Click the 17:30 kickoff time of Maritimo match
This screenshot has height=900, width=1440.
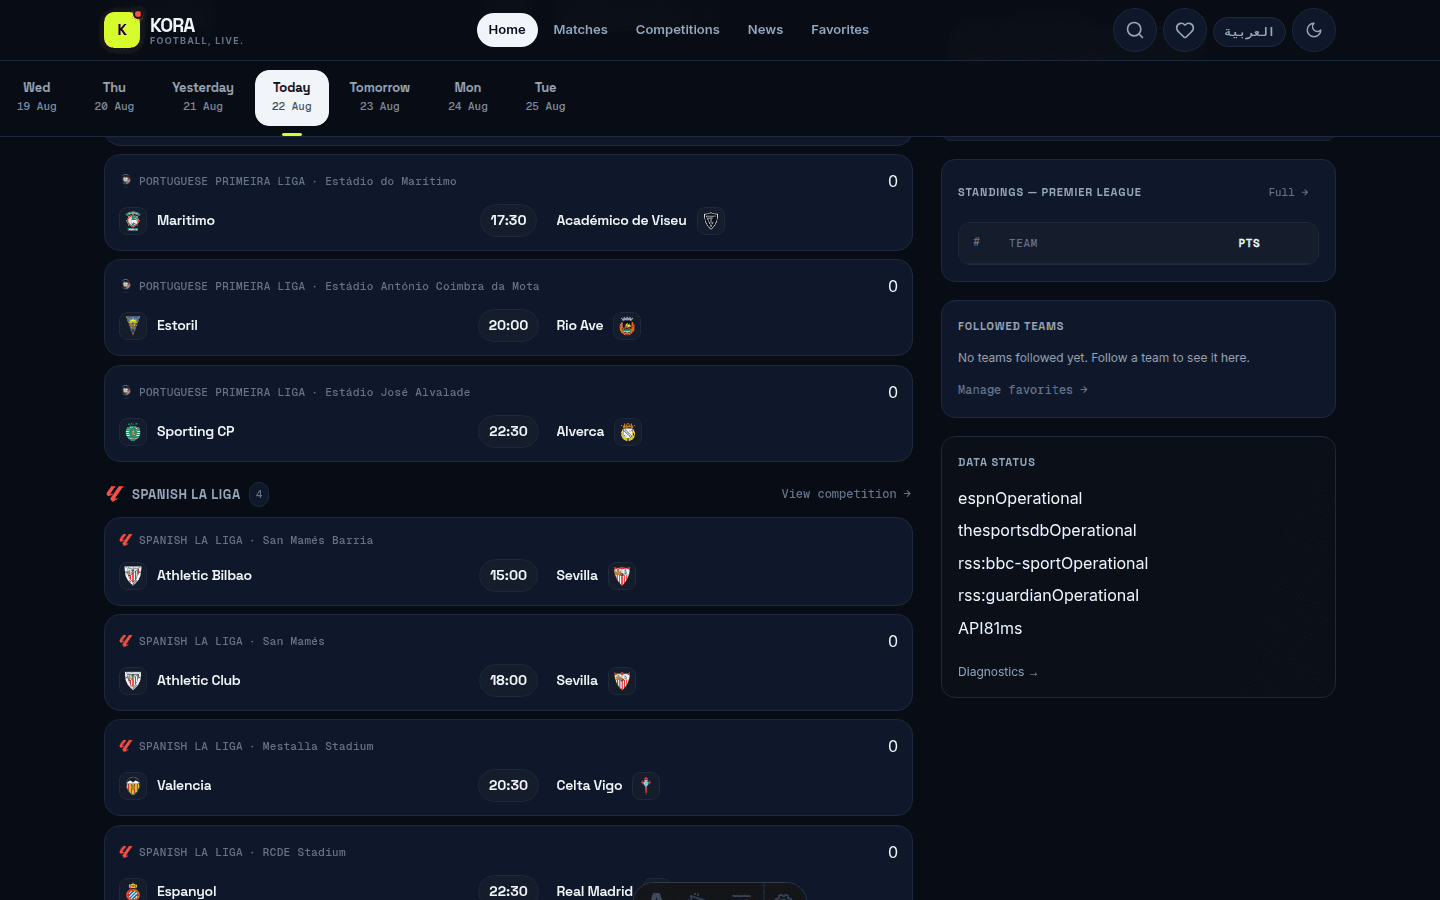click(508, 221)
